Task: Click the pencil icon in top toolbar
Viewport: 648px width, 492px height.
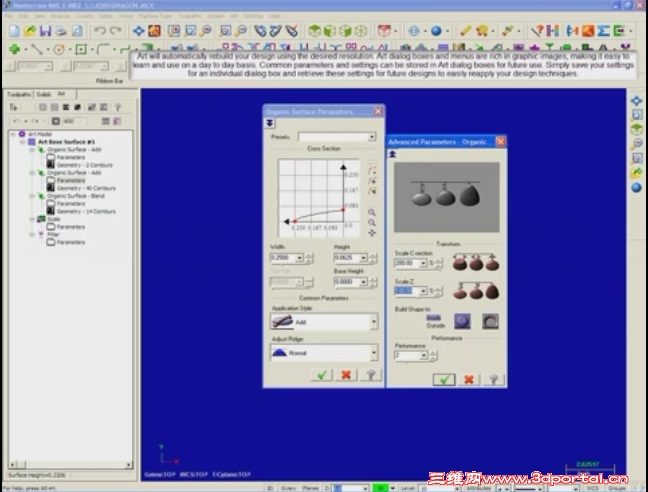Action: point(465,31)
